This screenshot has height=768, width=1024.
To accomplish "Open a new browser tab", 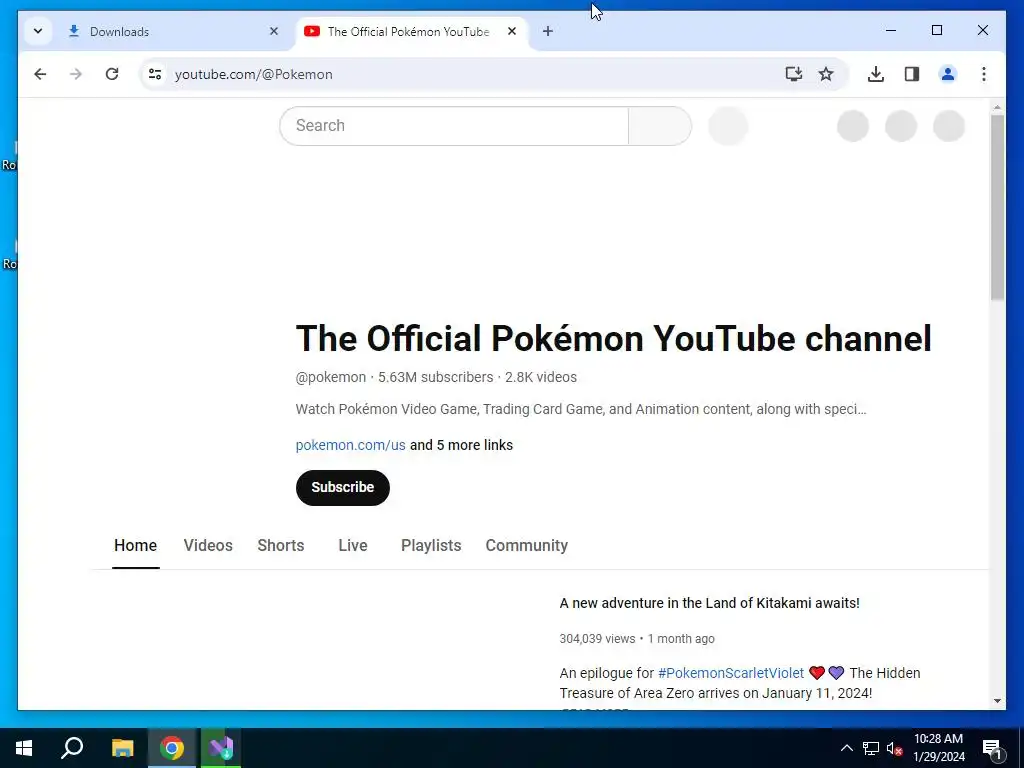I will point(548,31).
